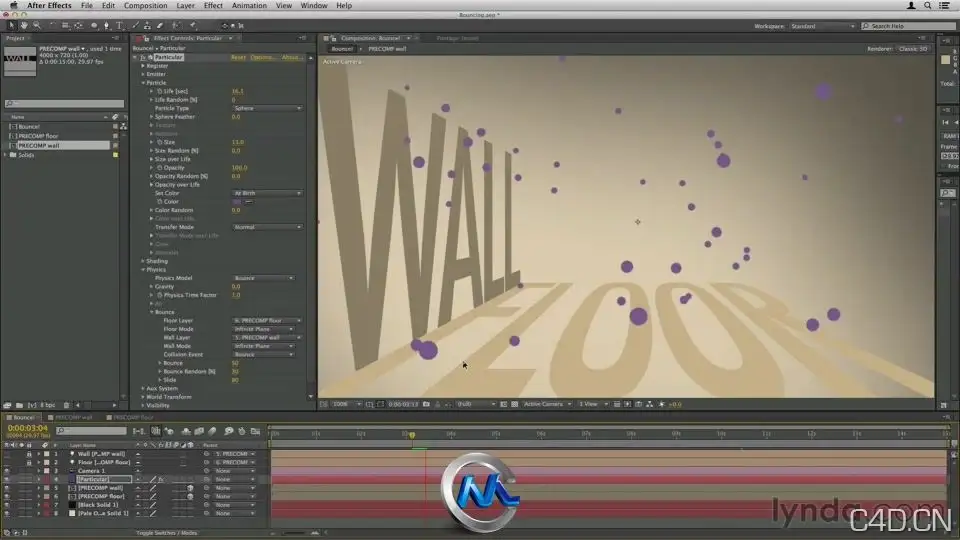The width and height of the screenshot is (960, 540).
Task: Hide the PRECOMP floor layer 6
Action: [7, 497]
